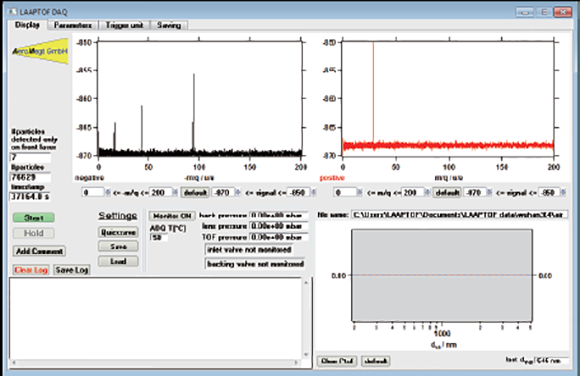Screen dimensions: 580x376
Task: Click the TOF pressure value field
Action: click(x=279, y=237)
